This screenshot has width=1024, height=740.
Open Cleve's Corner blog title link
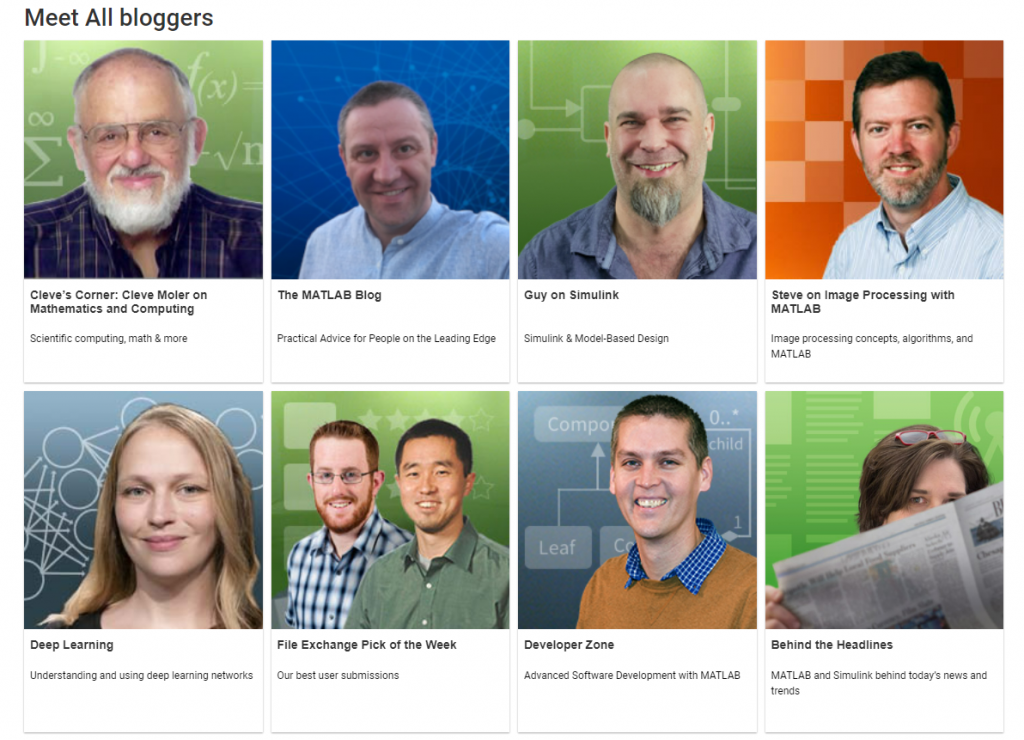118,302
